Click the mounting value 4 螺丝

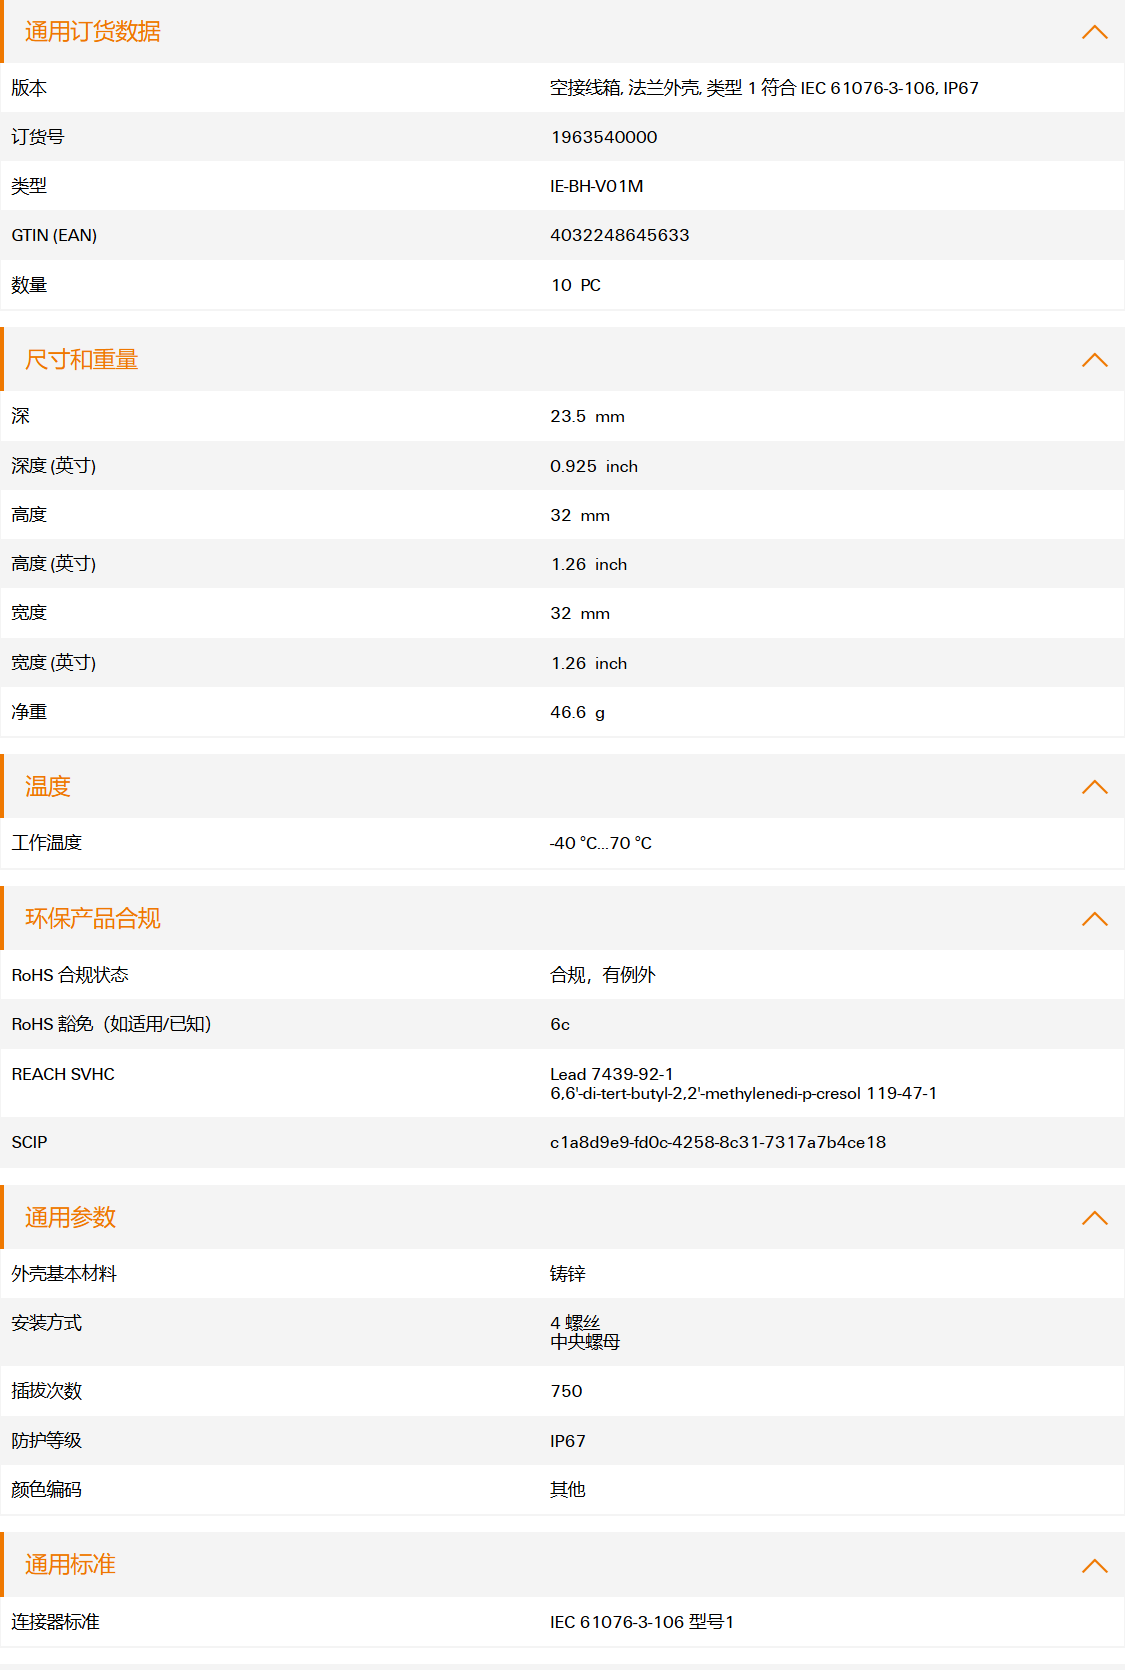pos(575,1323)
